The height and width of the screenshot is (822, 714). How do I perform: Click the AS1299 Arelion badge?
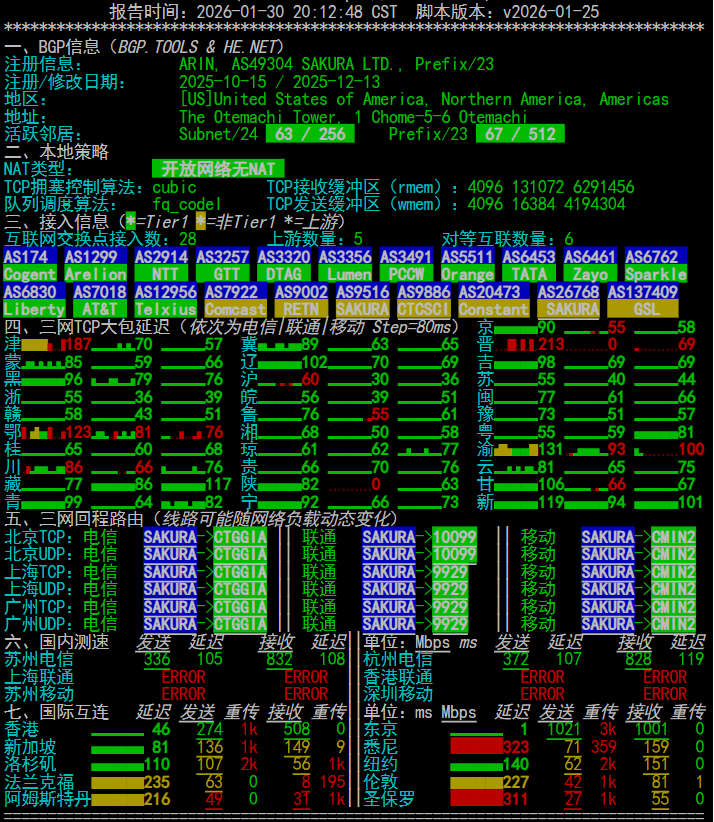pyautogui.click(x=95, y=265)
